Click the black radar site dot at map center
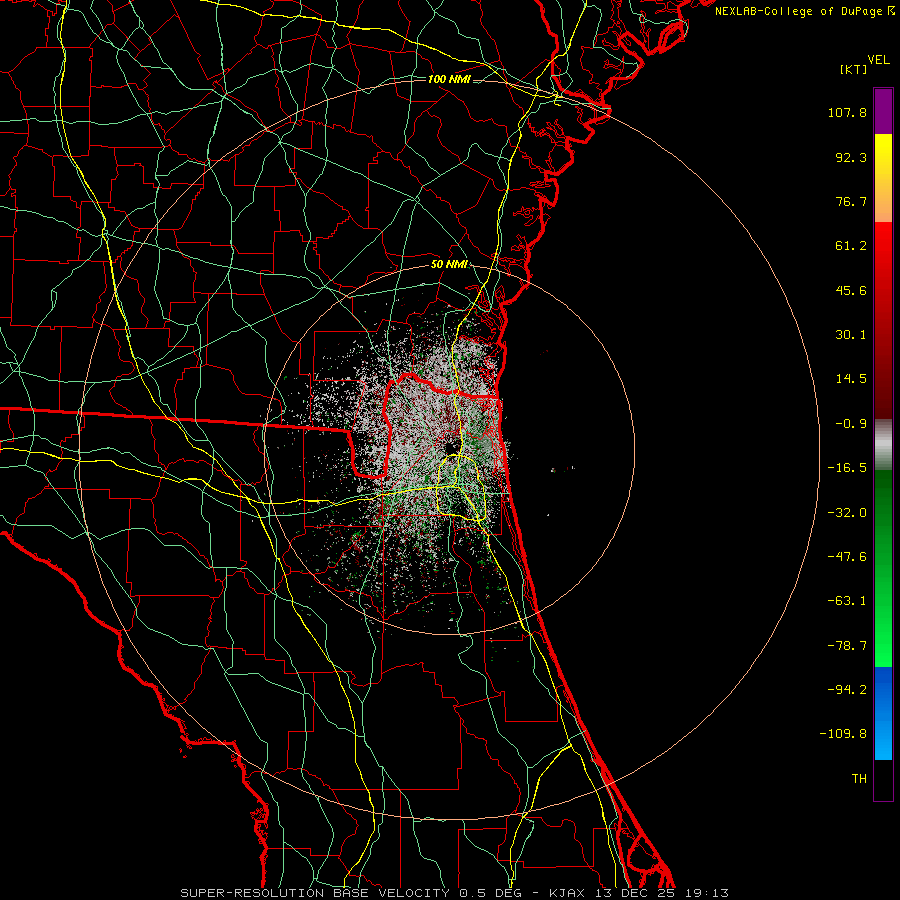 click(x=449, y=447)
